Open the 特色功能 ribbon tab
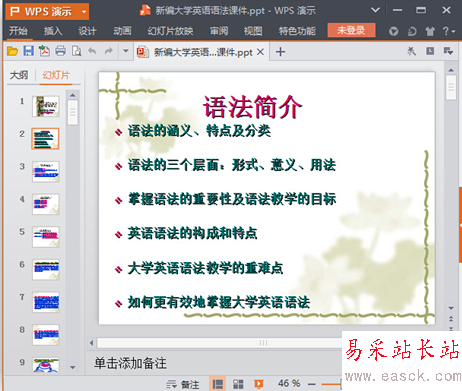This screenshot has width=462, height=391. point(297,31)
